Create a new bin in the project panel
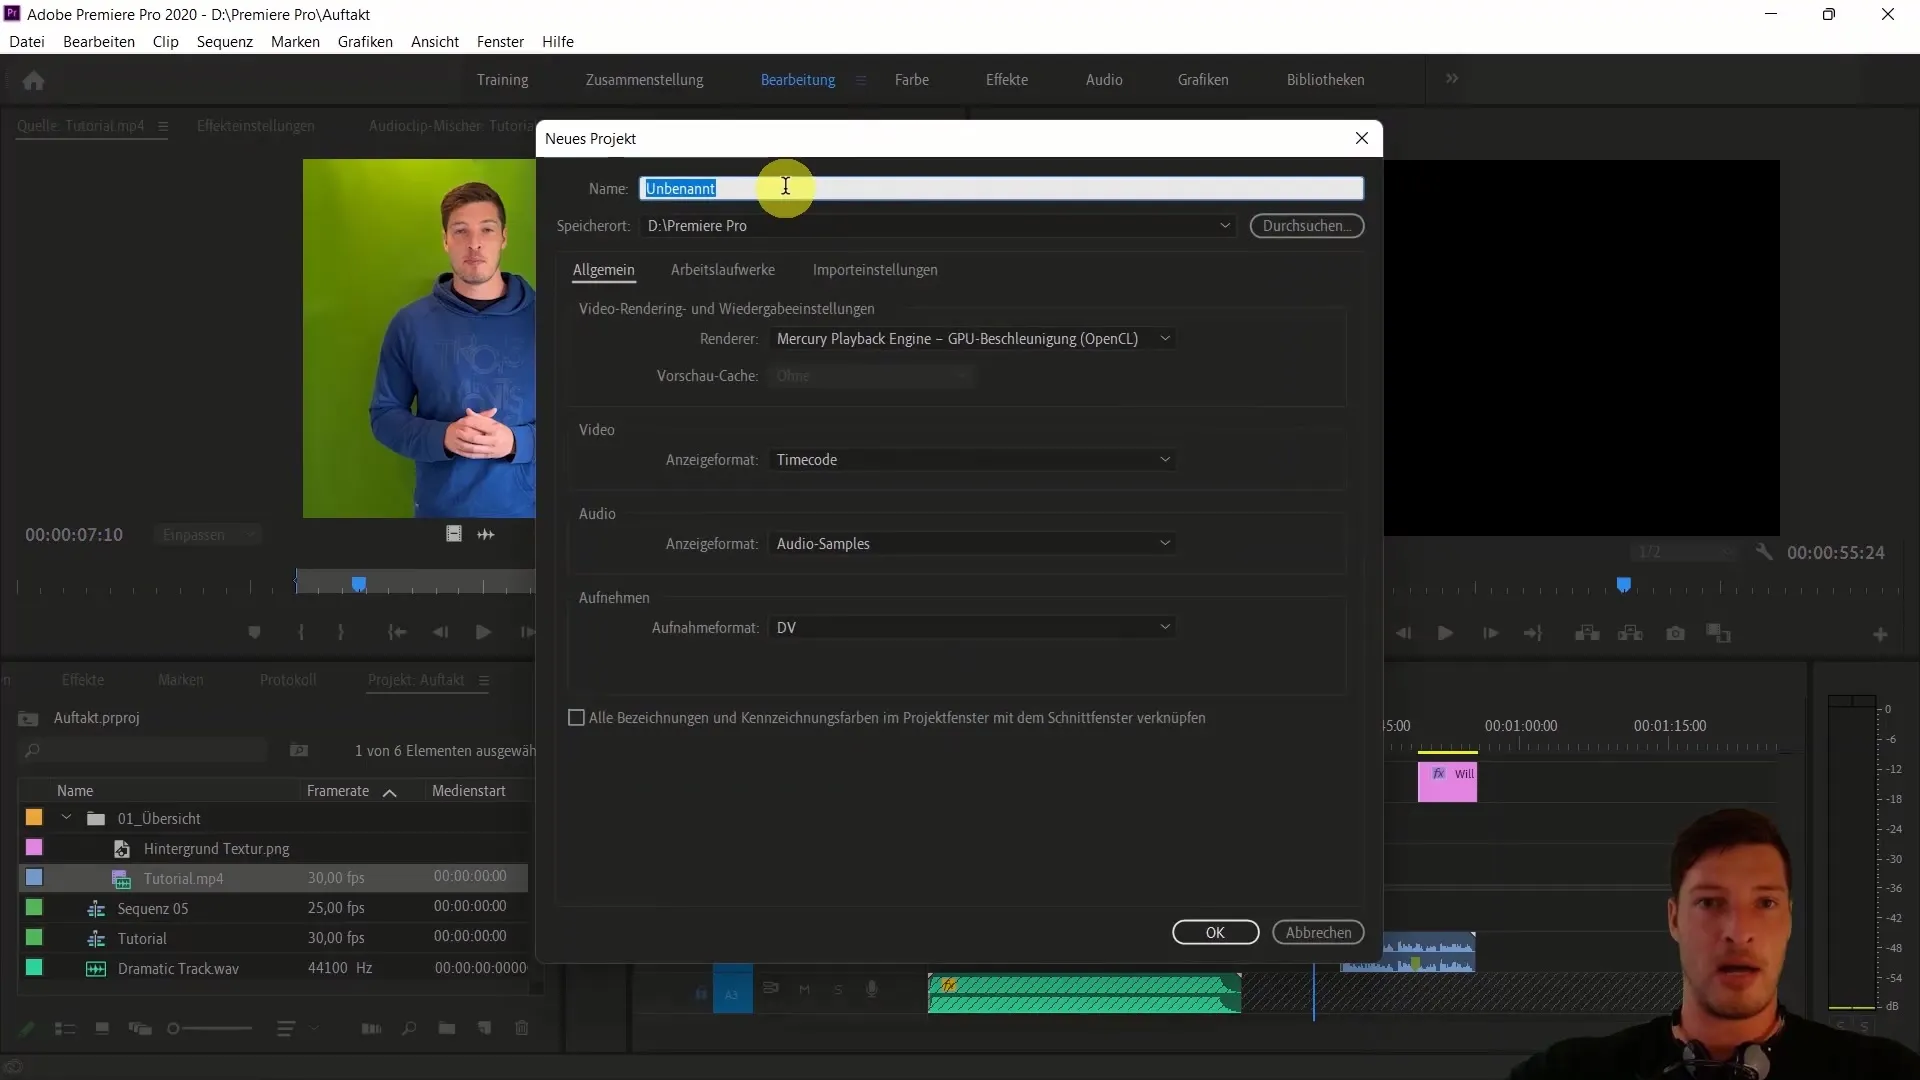 (447, 1028)
